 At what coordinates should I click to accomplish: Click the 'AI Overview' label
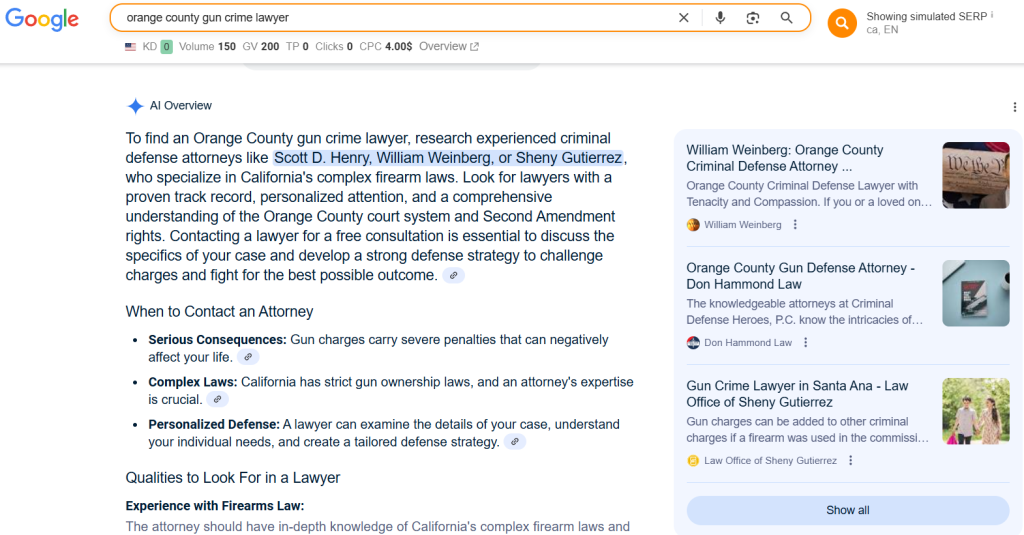coord(181,106)
